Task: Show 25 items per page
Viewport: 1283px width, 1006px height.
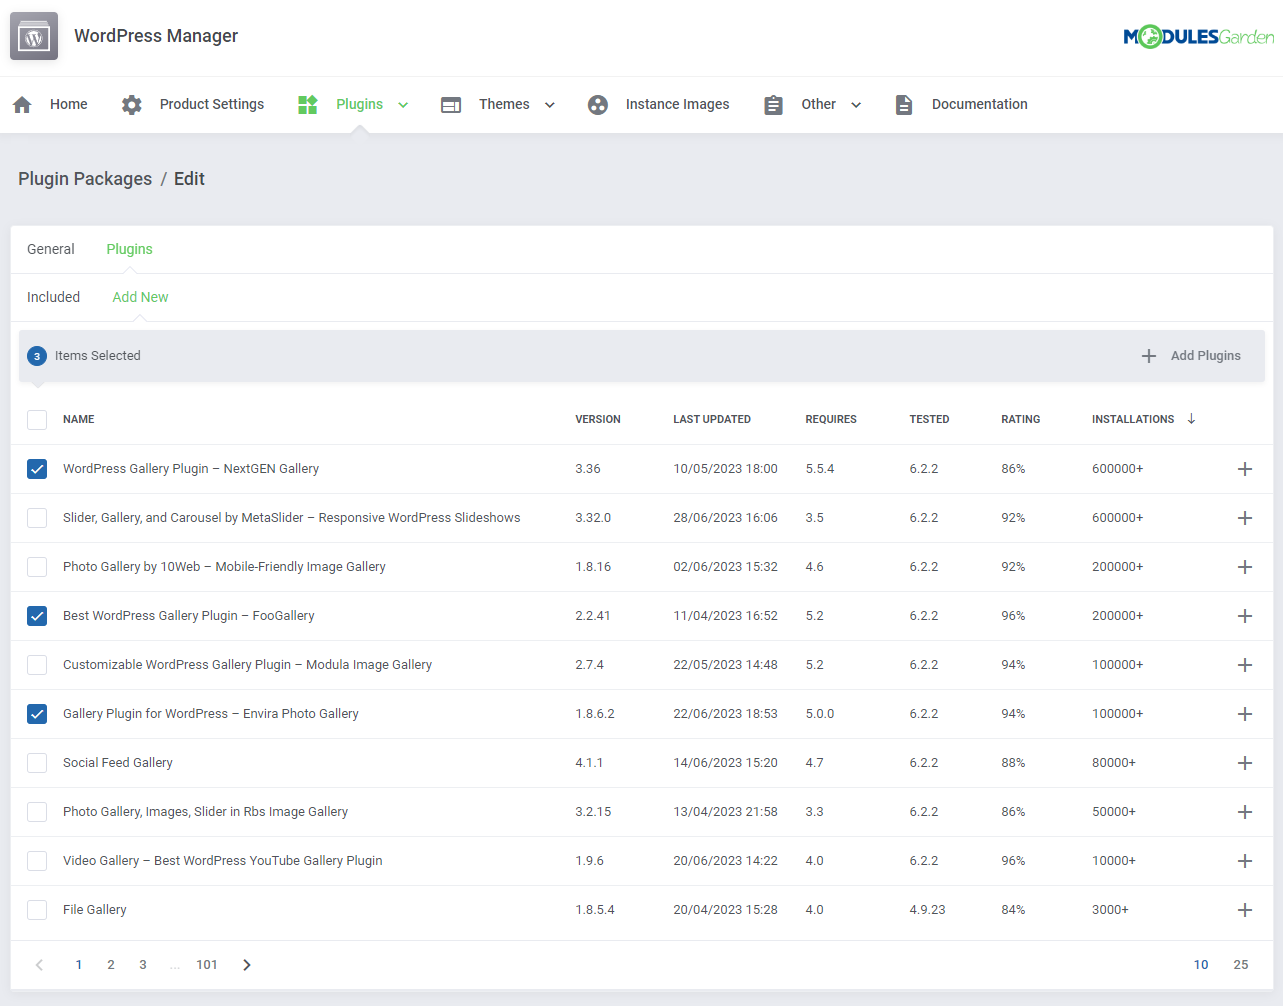Action: coord(1241,965)
